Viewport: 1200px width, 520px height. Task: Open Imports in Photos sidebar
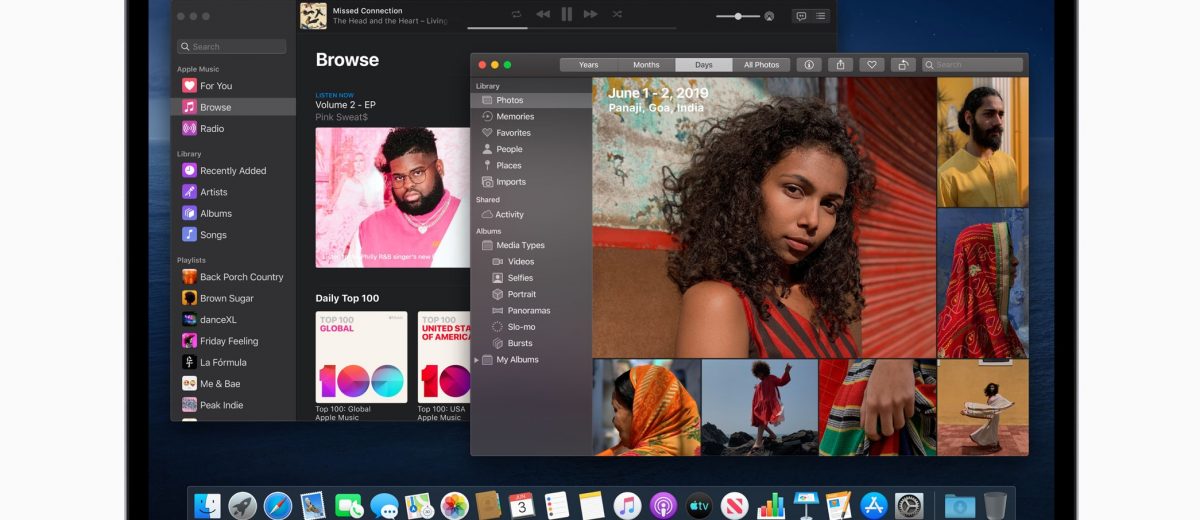tap(531, 182)
